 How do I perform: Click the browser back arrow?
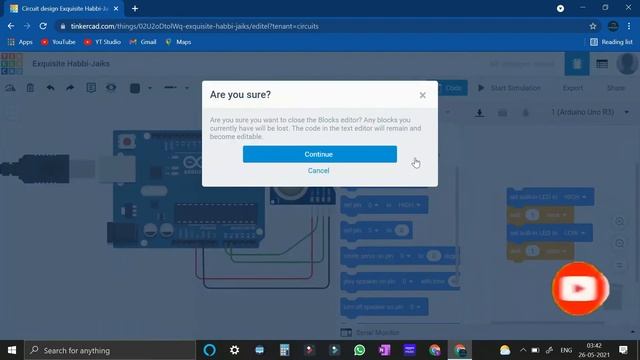tap(11, 26)
